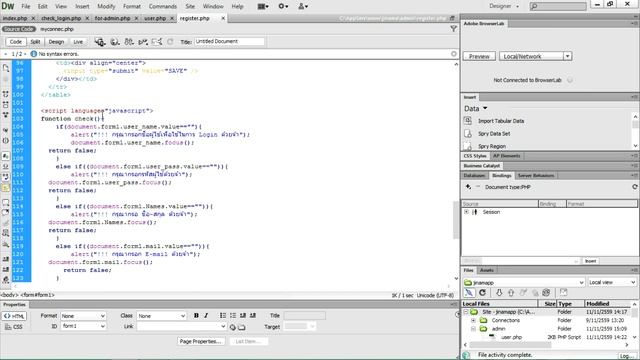This screenshot has height=360, width=640.
Task: Open the user account icon menu
Action: pyautogui.click(x=303, y=6)
